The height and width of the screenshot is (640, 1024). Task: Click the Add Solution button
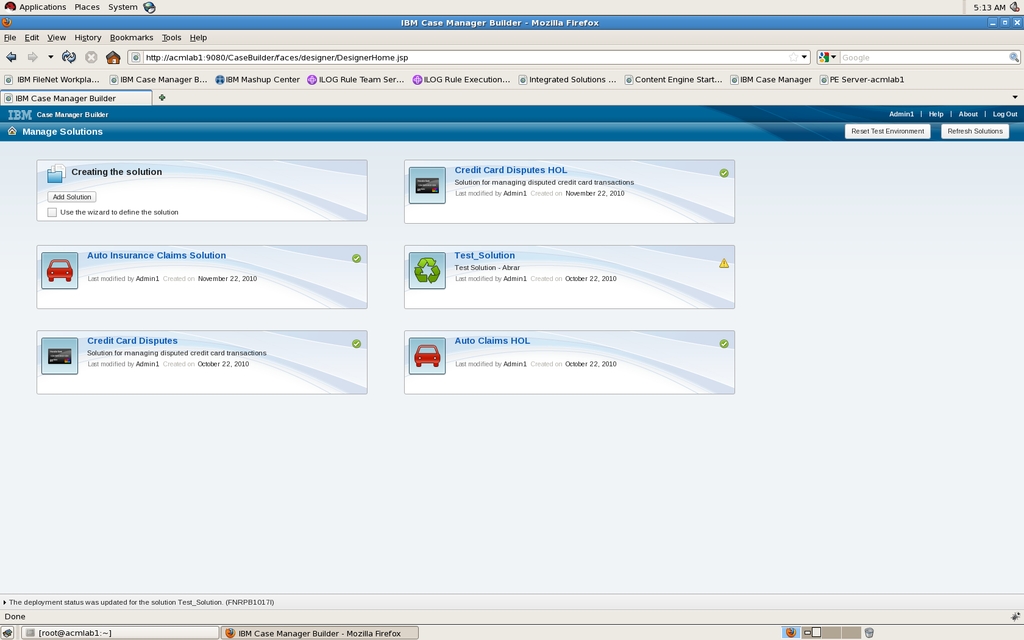(x=72, y=197)
